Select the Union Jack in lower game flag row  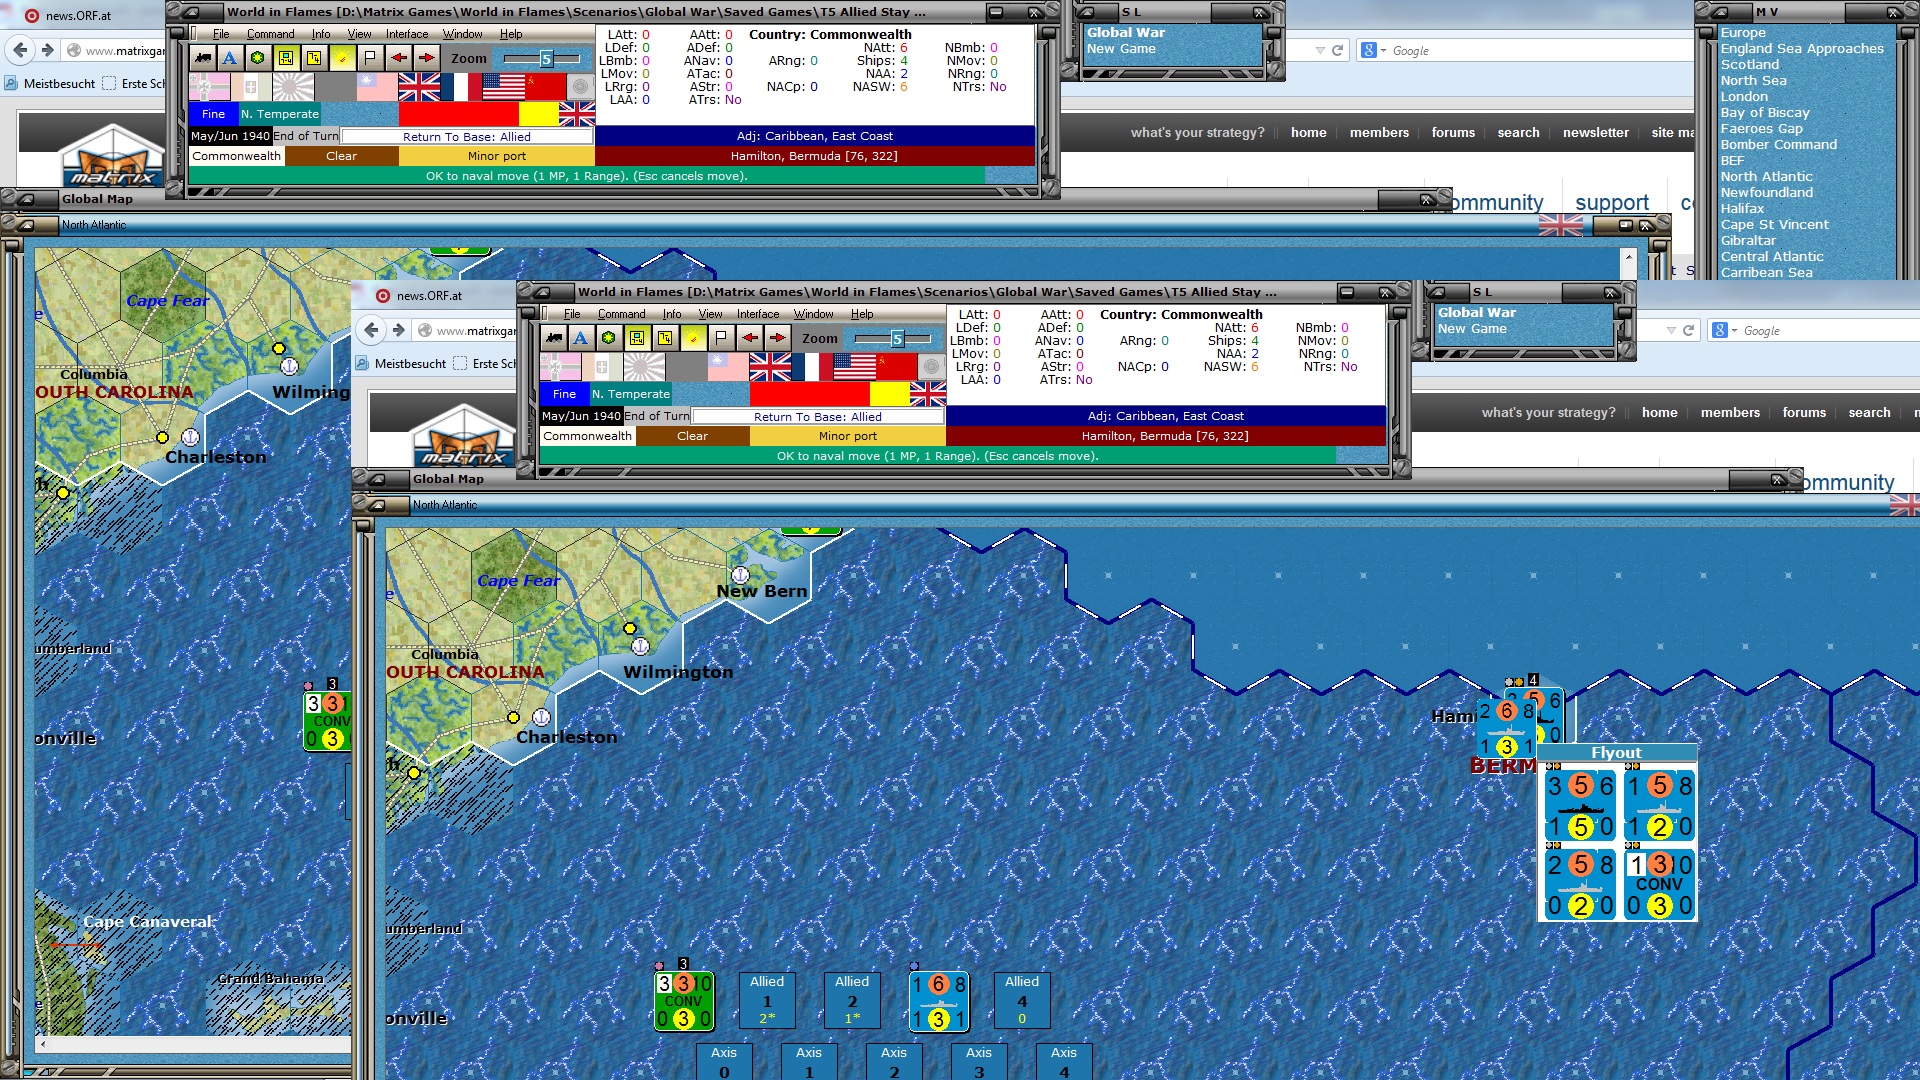770,367
